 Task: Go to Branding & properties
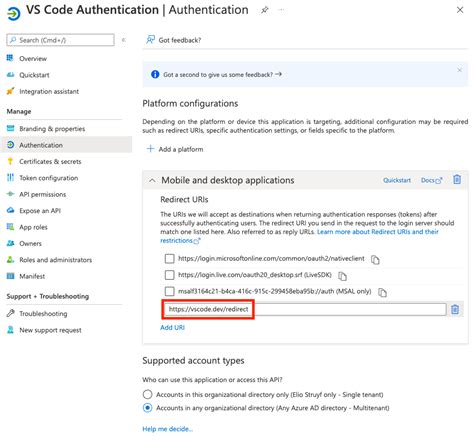click(52, 129)
